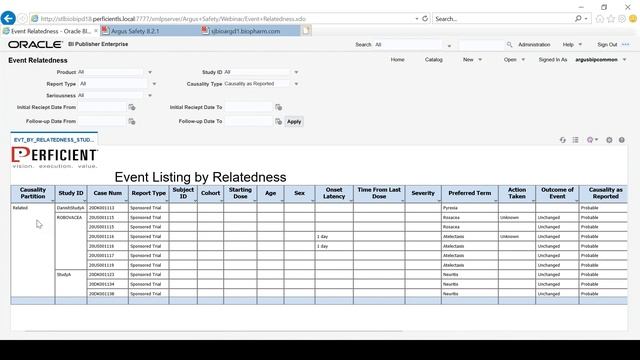Image resolution: width=640 pixels, height=360 pixels.
Task: Click the Case Num column header
Action: 108,193
